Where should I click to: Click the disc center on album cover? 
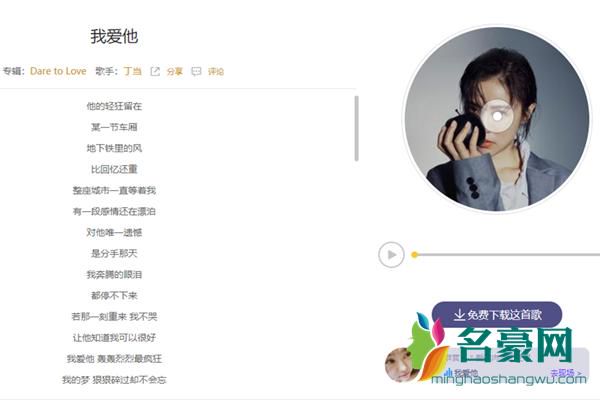497,116
